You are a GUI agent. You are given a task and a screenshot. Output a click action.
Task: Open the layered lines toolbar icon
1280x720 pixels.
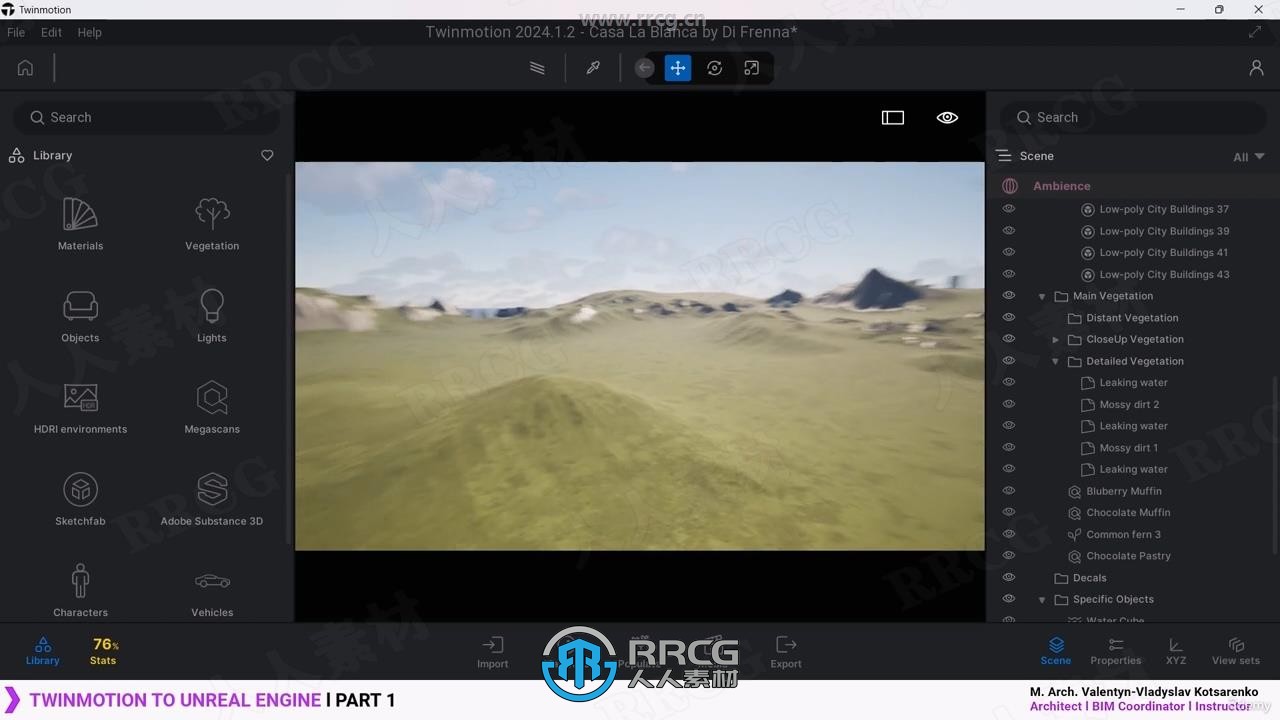(537, 68)
